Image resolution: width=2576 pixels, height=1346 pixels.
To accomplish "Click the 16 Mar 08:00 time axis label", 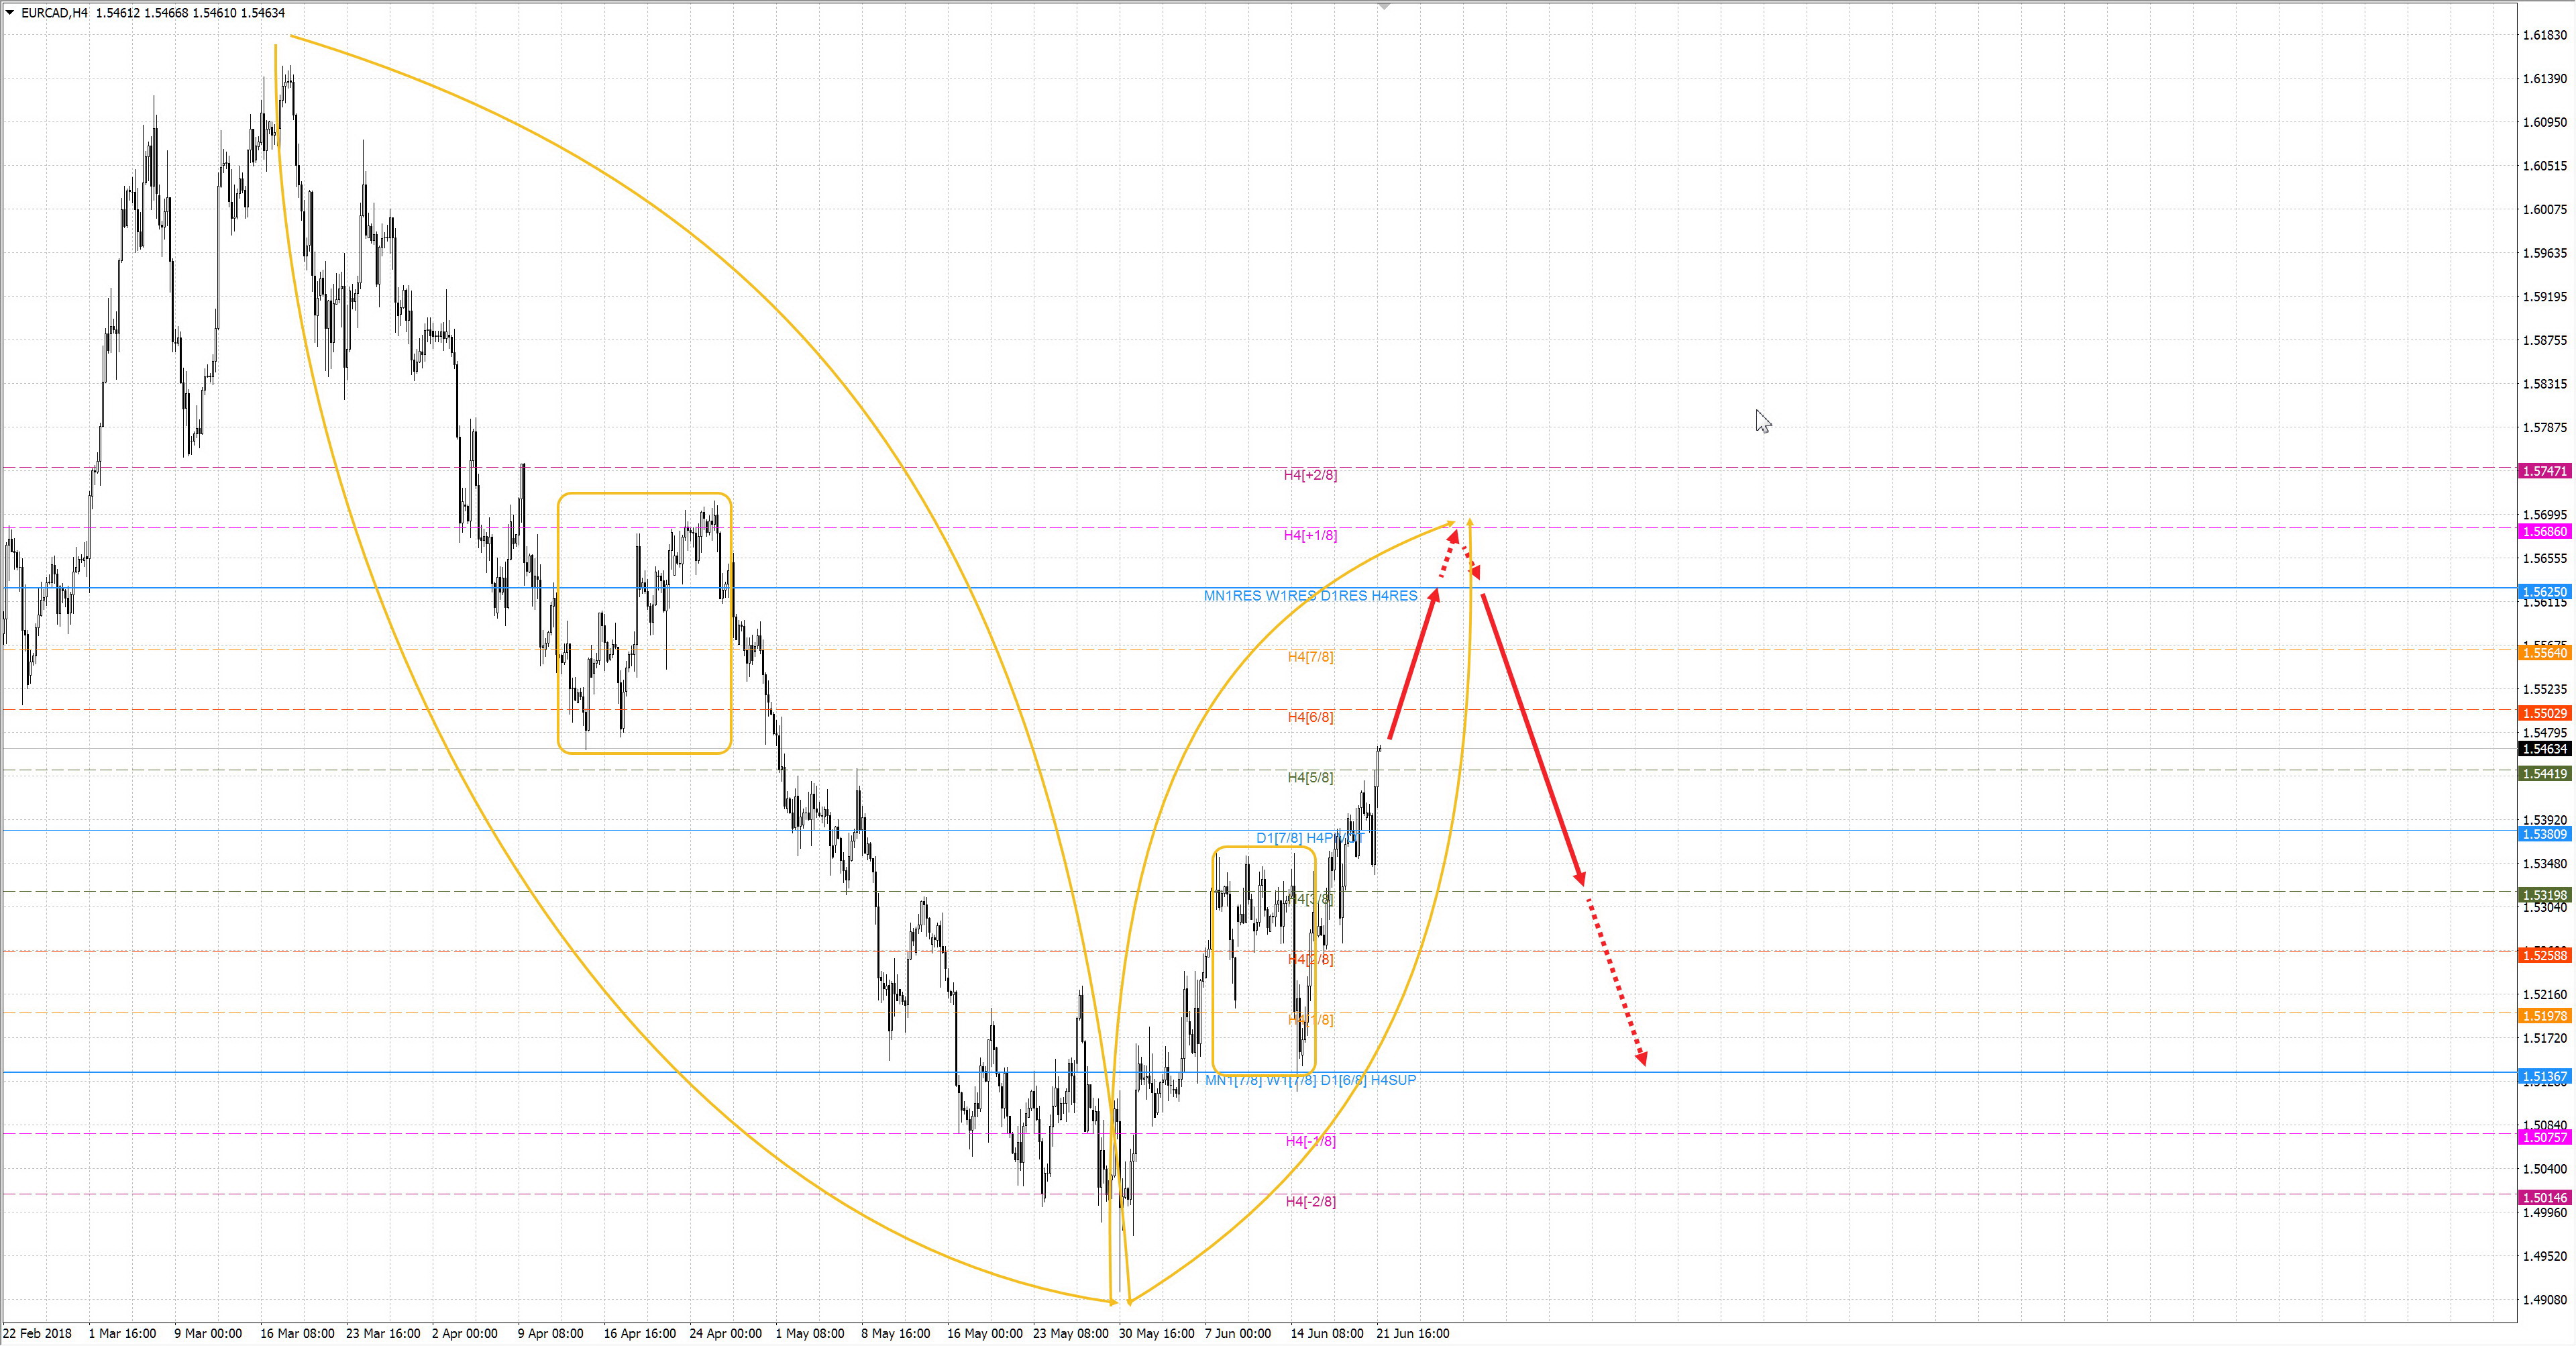I will (297, 1333).
